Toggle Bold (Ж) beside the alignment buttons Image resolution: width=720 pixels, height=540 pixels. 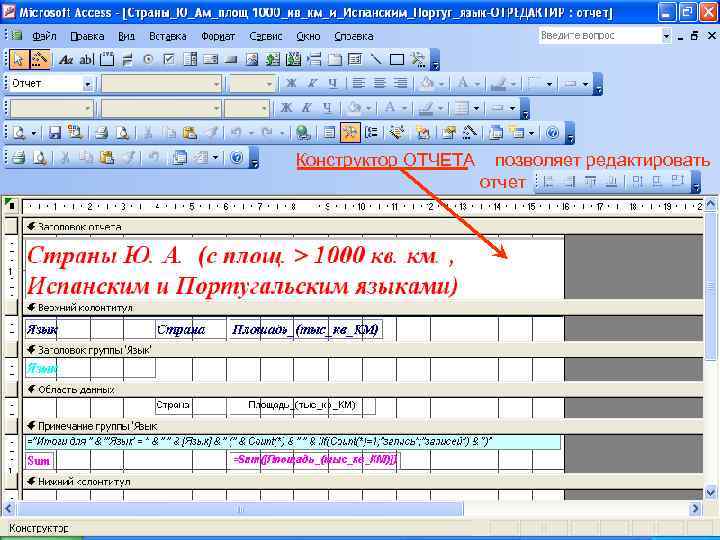click(291, 84)
